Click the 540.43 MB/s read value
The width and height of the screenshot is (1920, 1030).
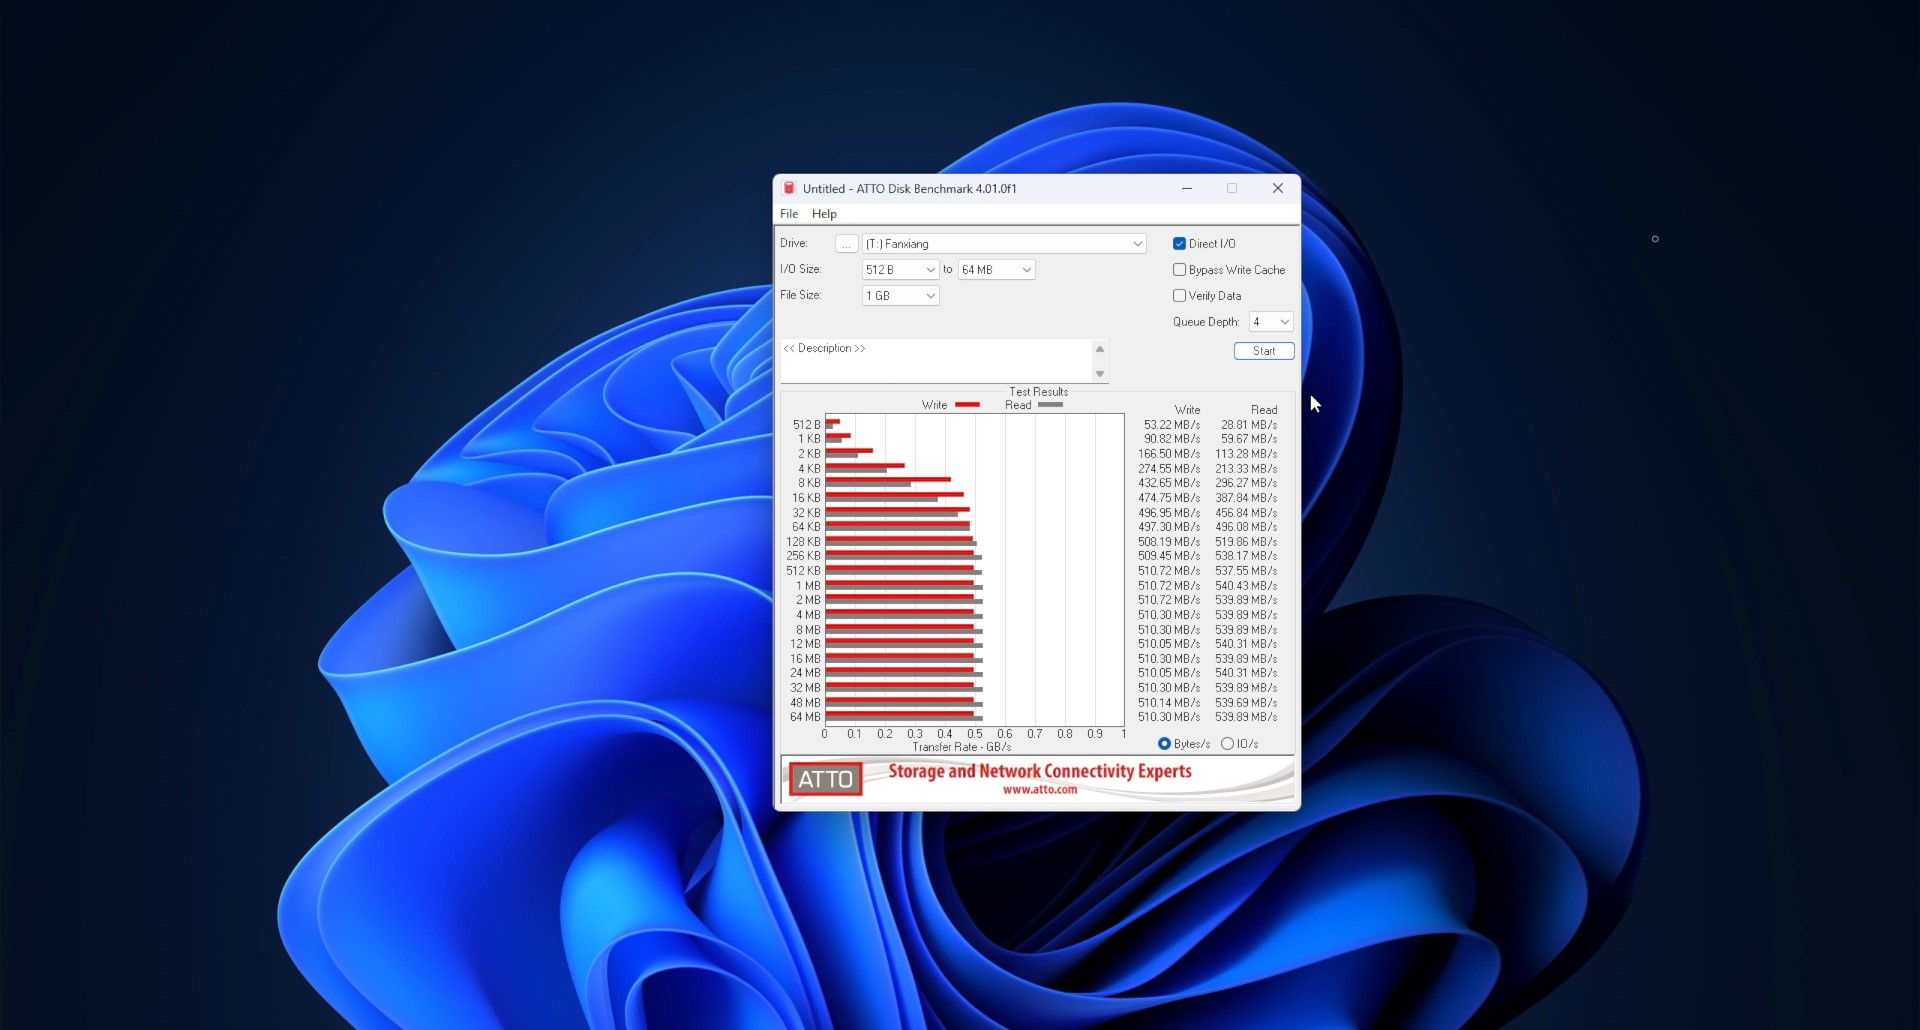tap(1246, 586)
